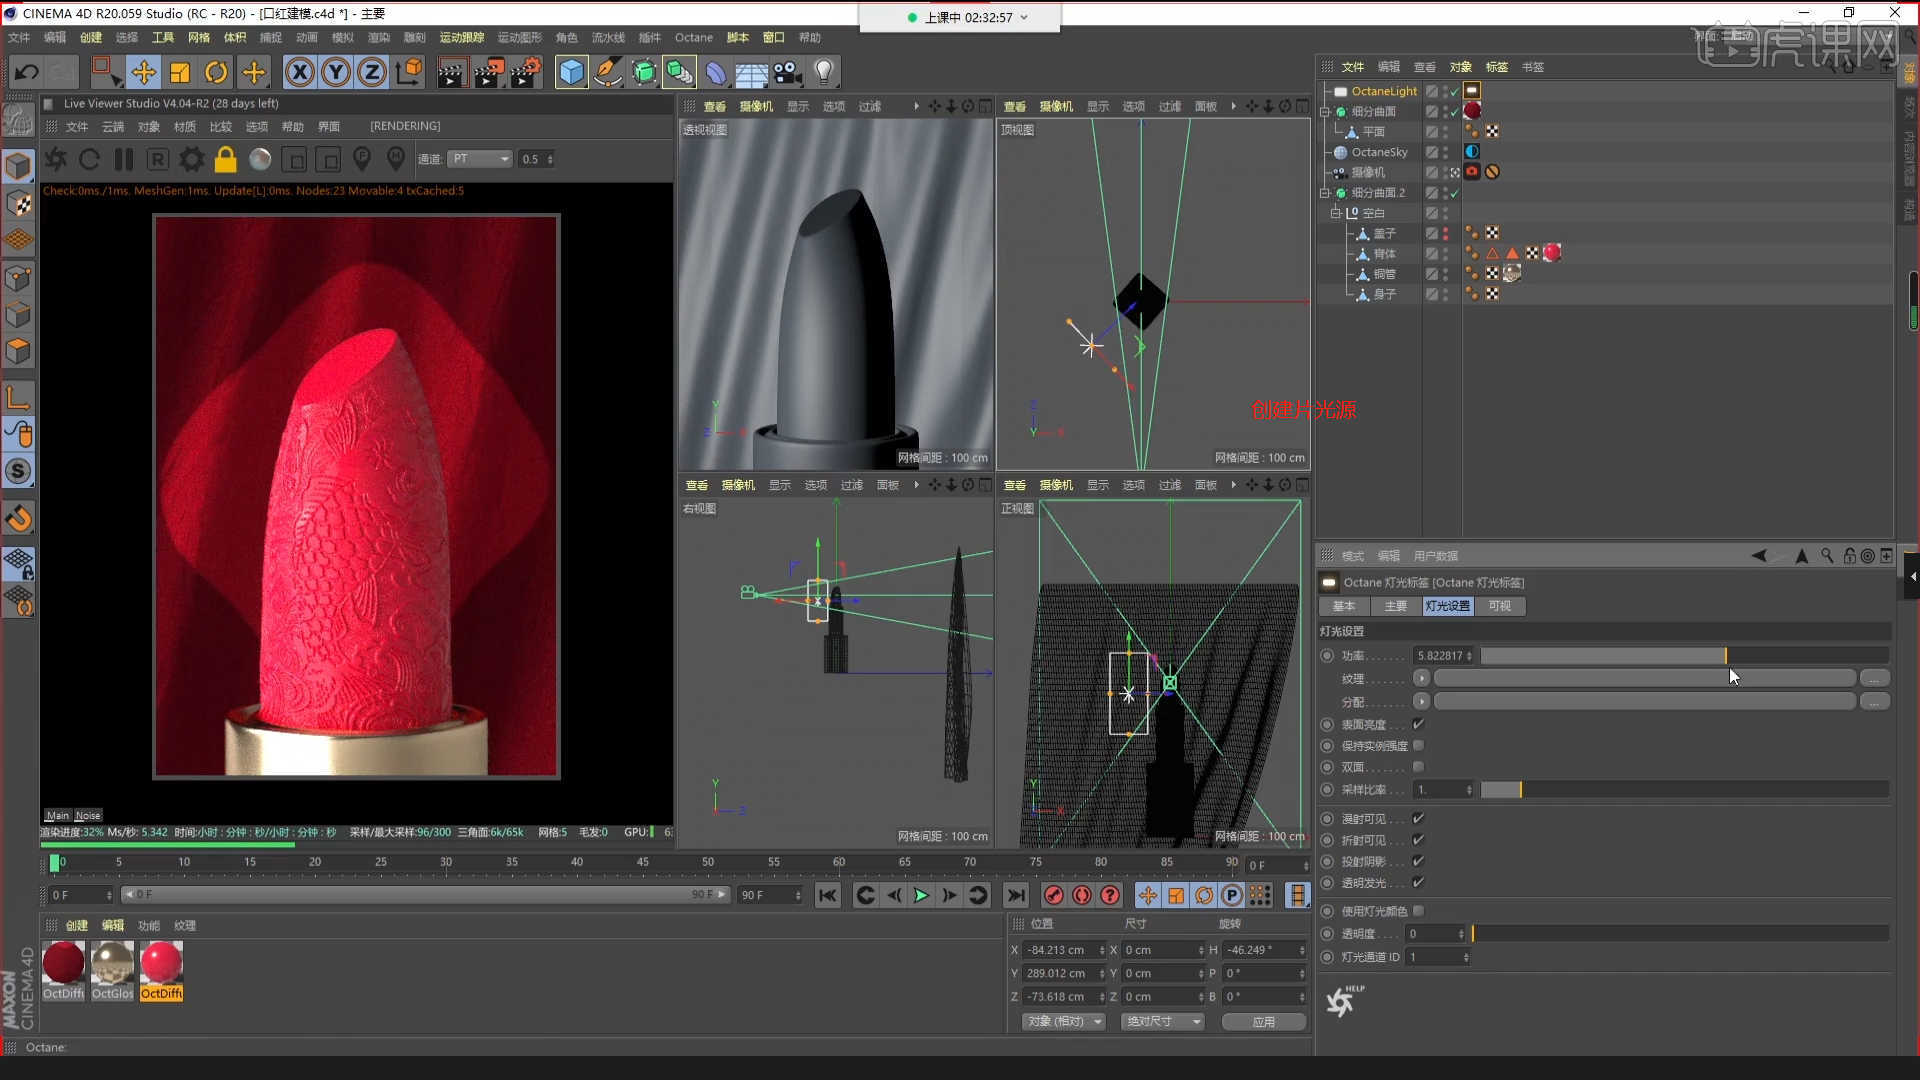Click the Cube primitive icon

(571, 72)
